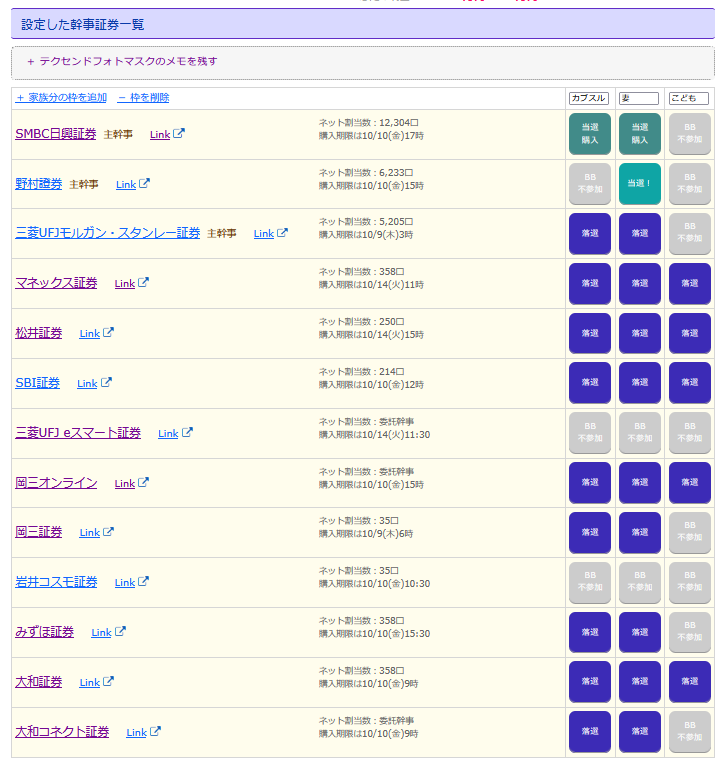Click the external link icon for 三菱UFJ eスマート証券

click(x=187, y=432)
